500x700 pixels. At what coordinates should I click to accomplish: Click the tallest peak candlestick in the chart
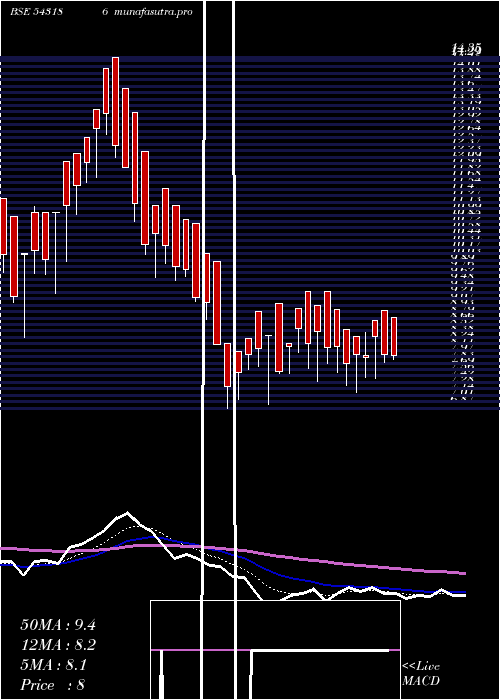[x=115, y=107]
